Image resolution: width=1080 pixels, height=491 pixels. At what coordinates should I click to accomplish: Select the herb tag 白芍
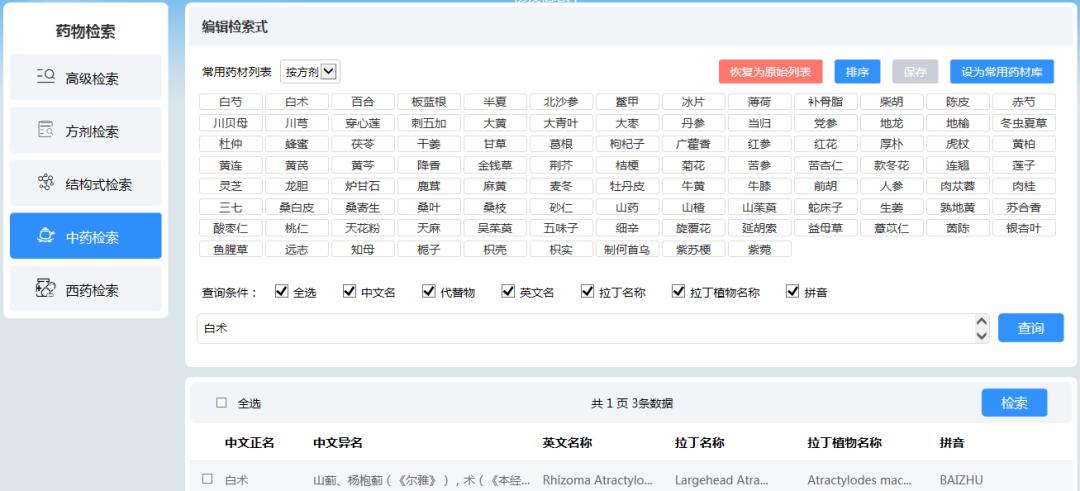(231, 102)
